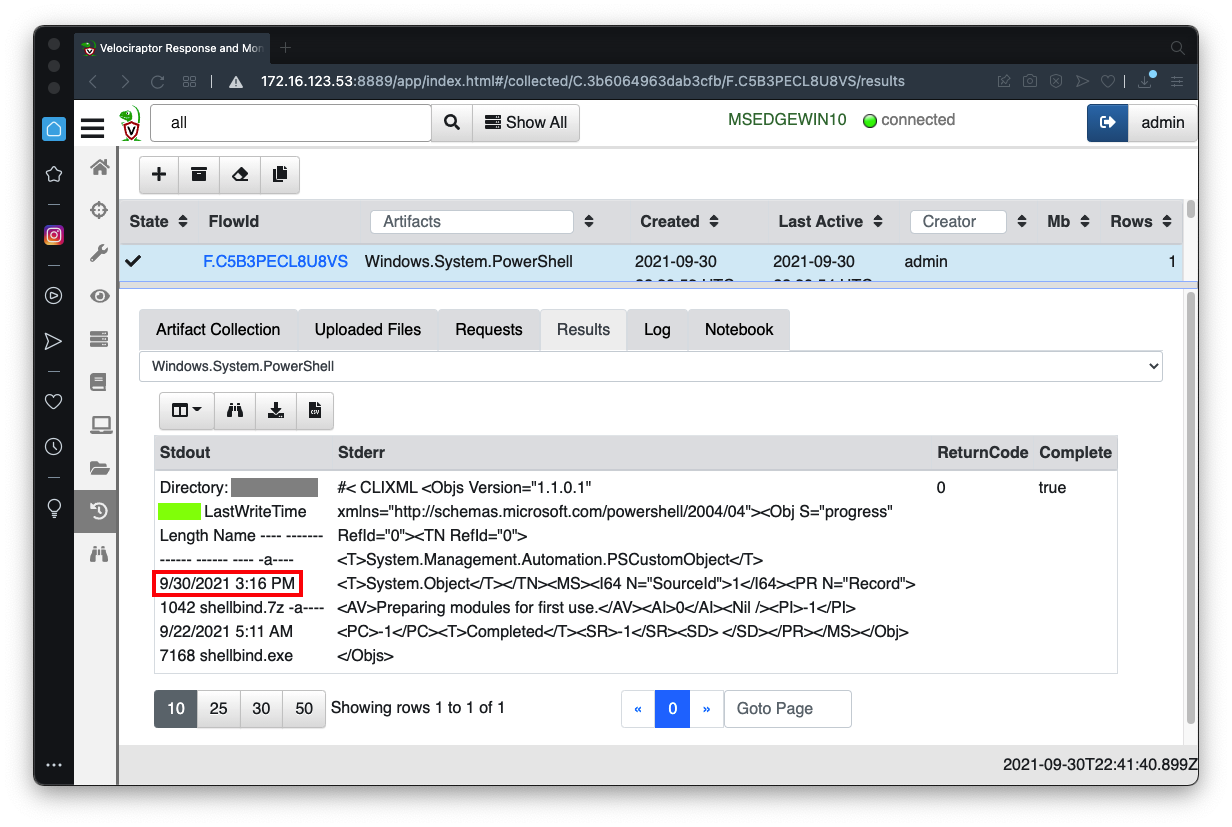Select current page 0 button

coord(672,708)
